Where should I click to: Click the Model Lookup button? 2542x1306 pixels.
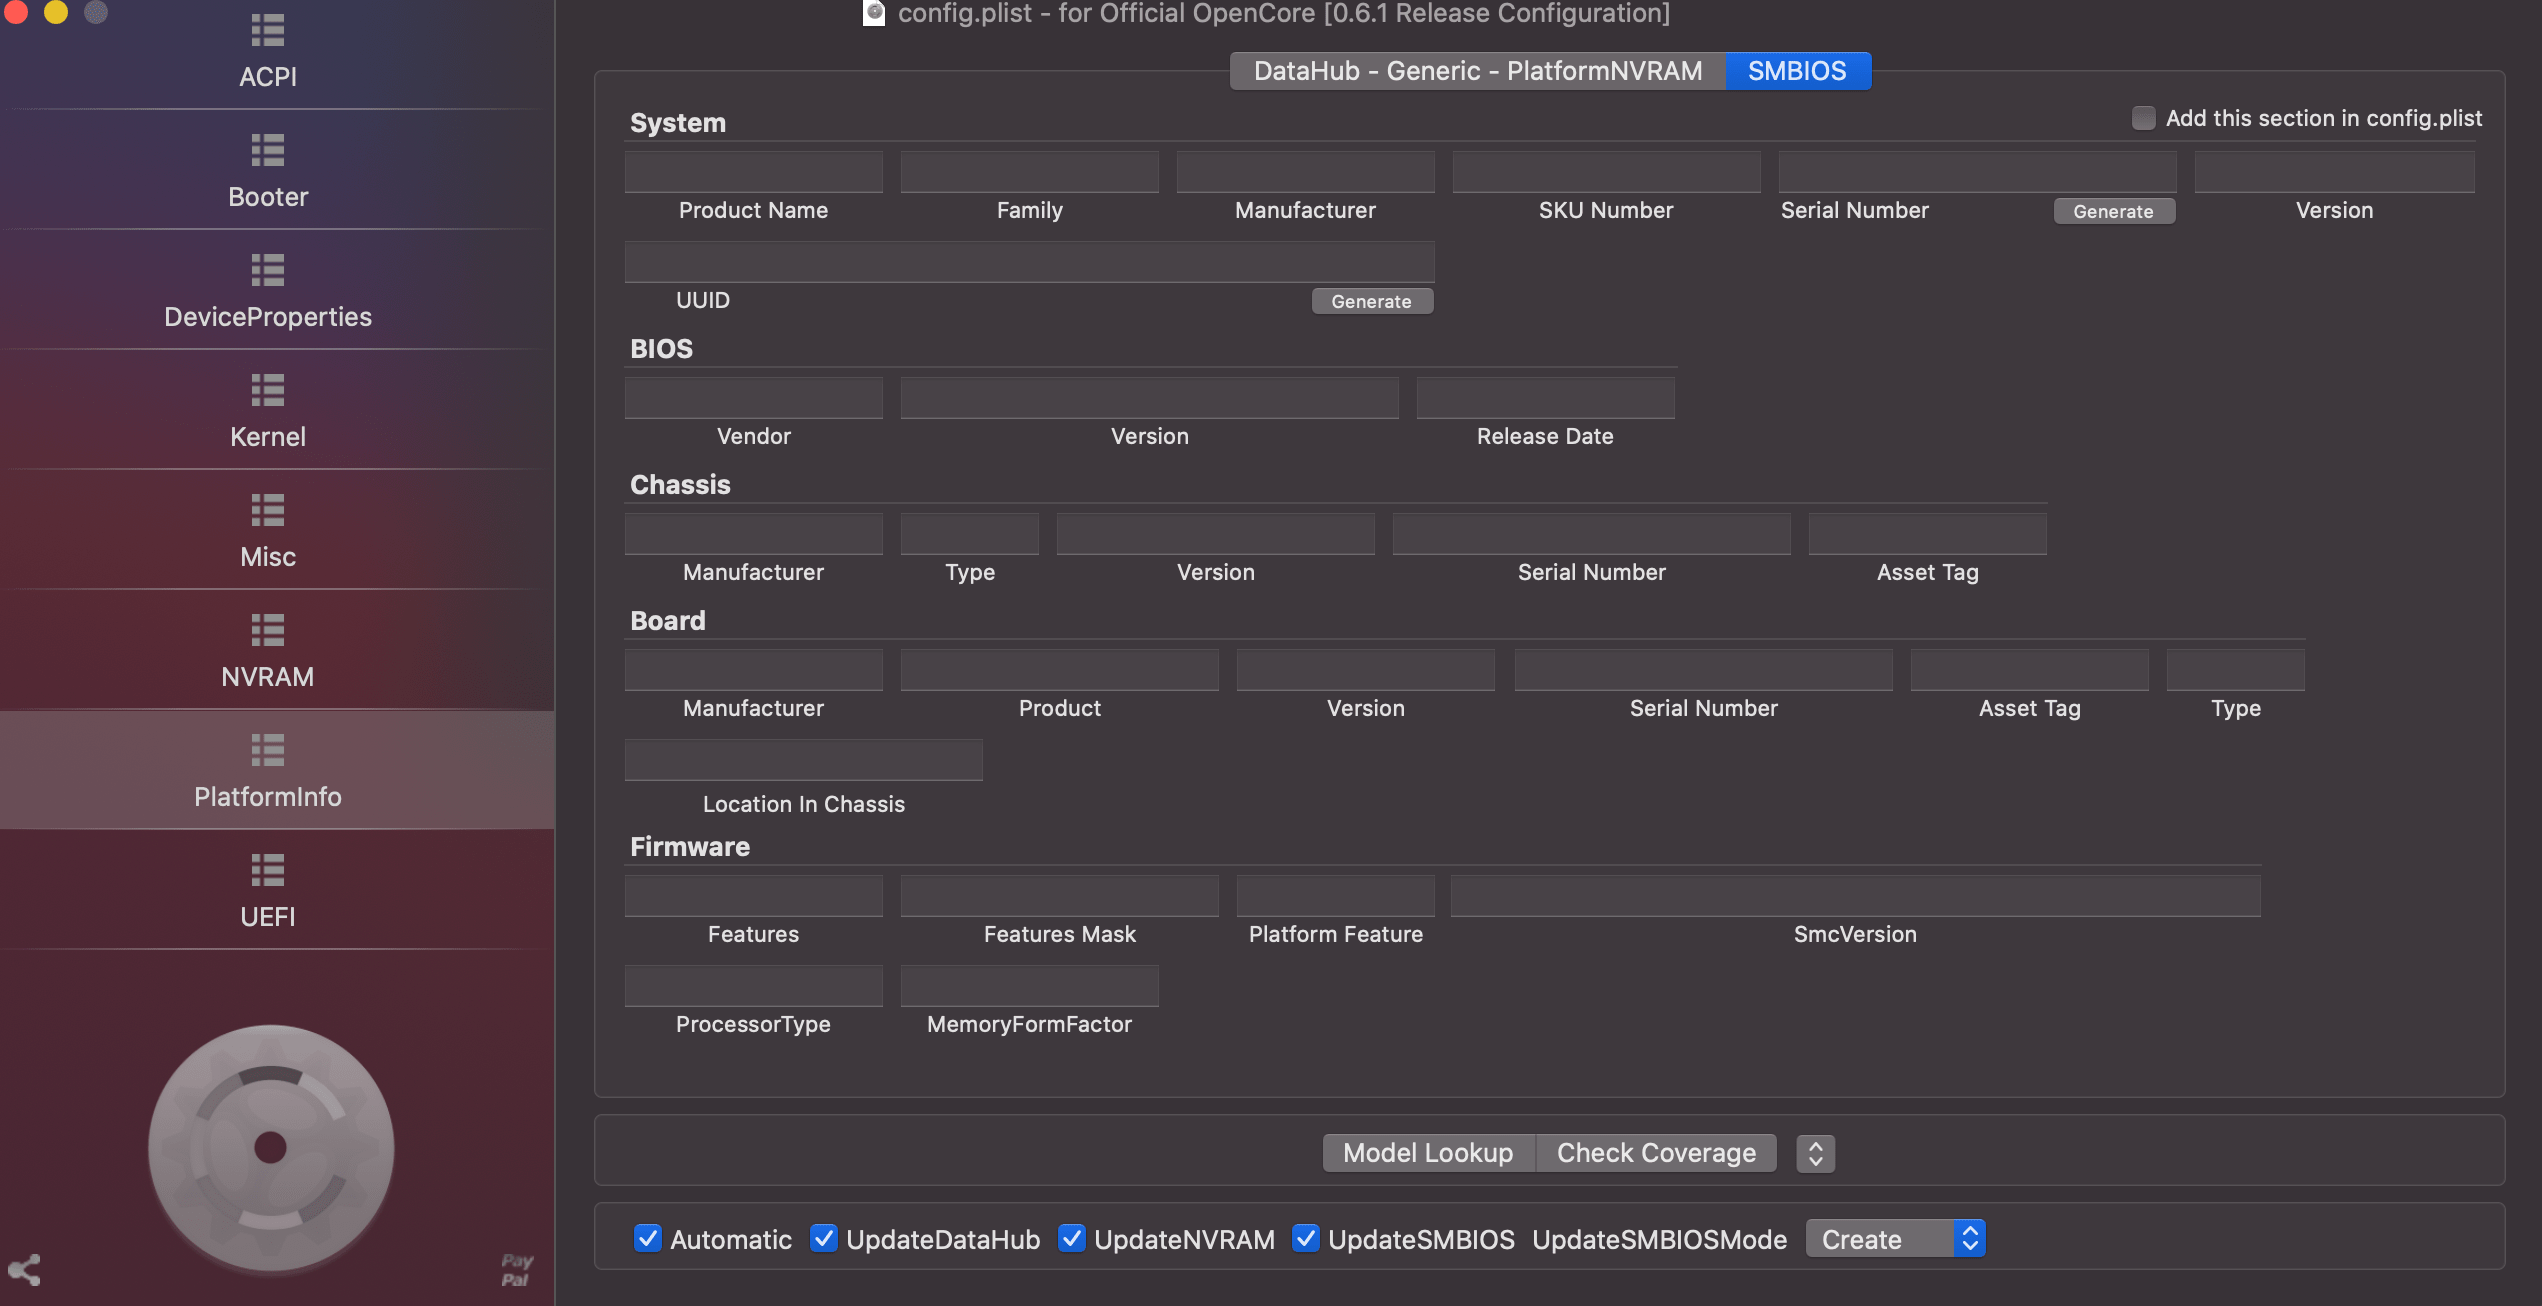(1427, 1153)
